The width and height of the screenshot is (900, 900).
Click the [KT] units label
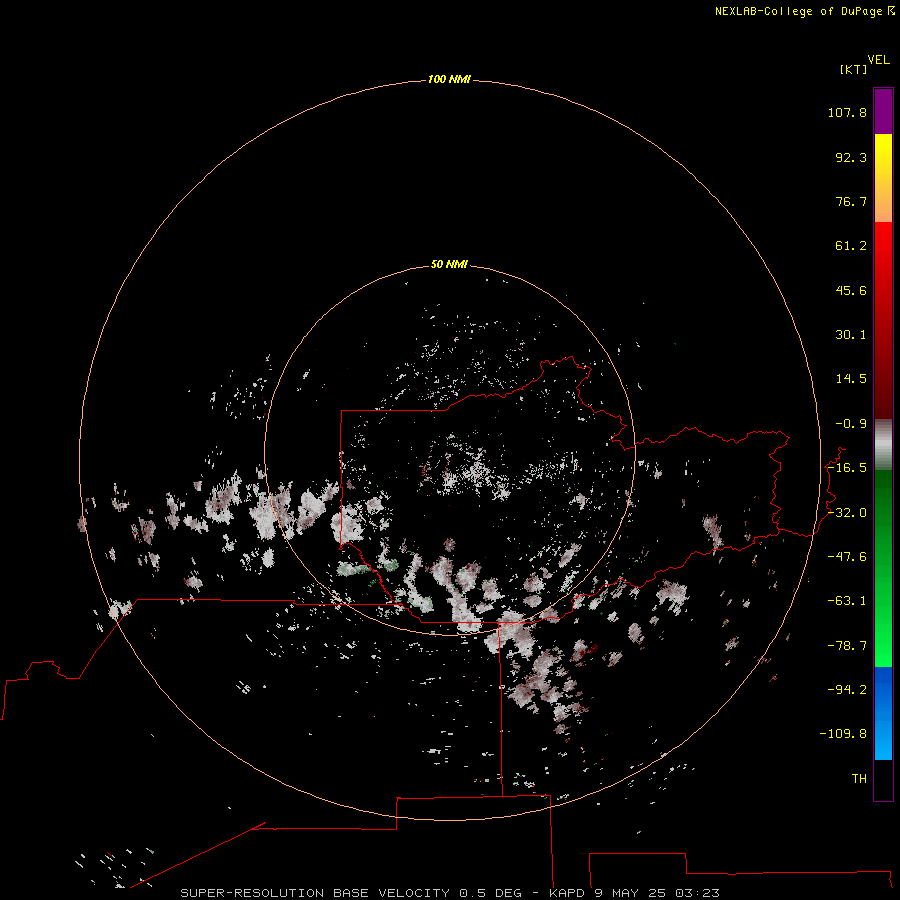pyautogui.click(x=854, y=69)
